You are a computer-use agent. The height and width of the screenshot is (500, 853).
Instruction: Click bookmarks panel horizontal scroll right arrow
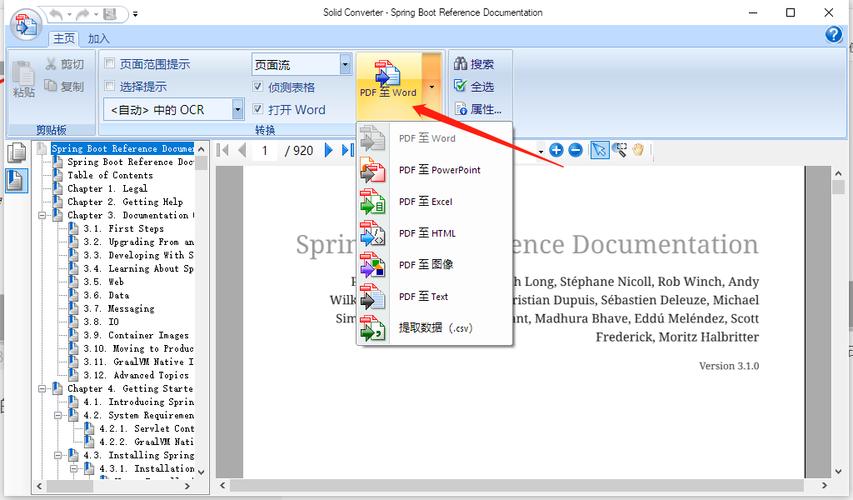[187, 486]
